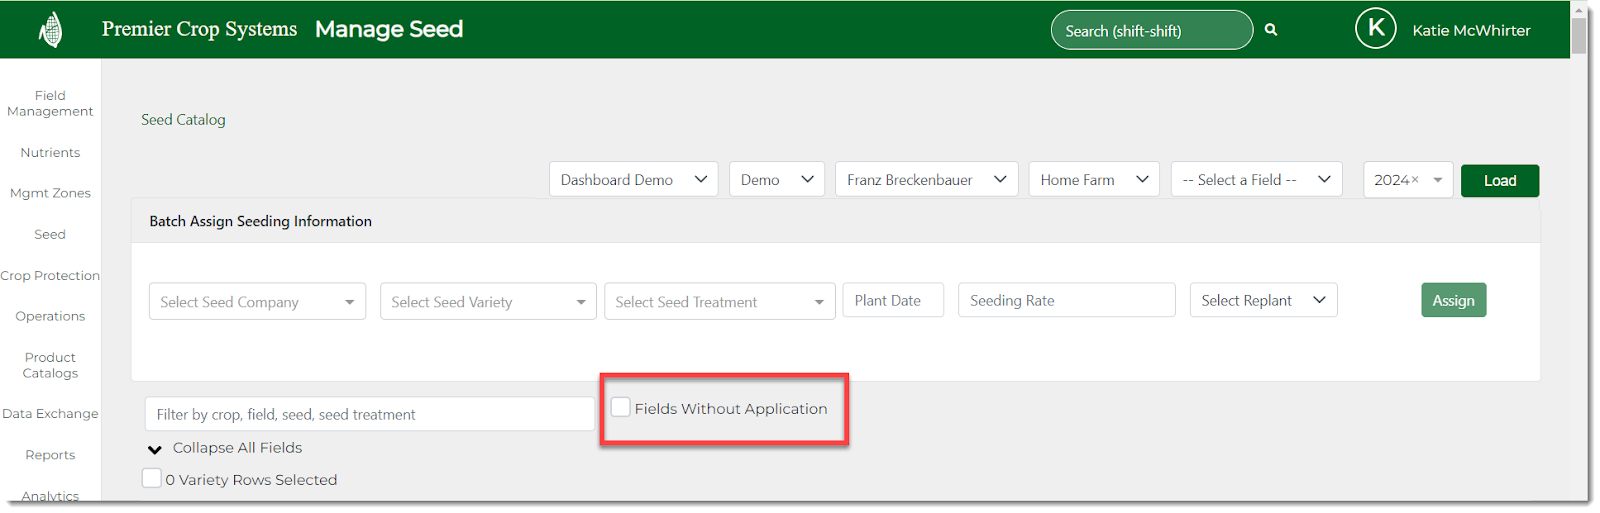Go to Field Management in sidebar

click(x=50, y=104)
